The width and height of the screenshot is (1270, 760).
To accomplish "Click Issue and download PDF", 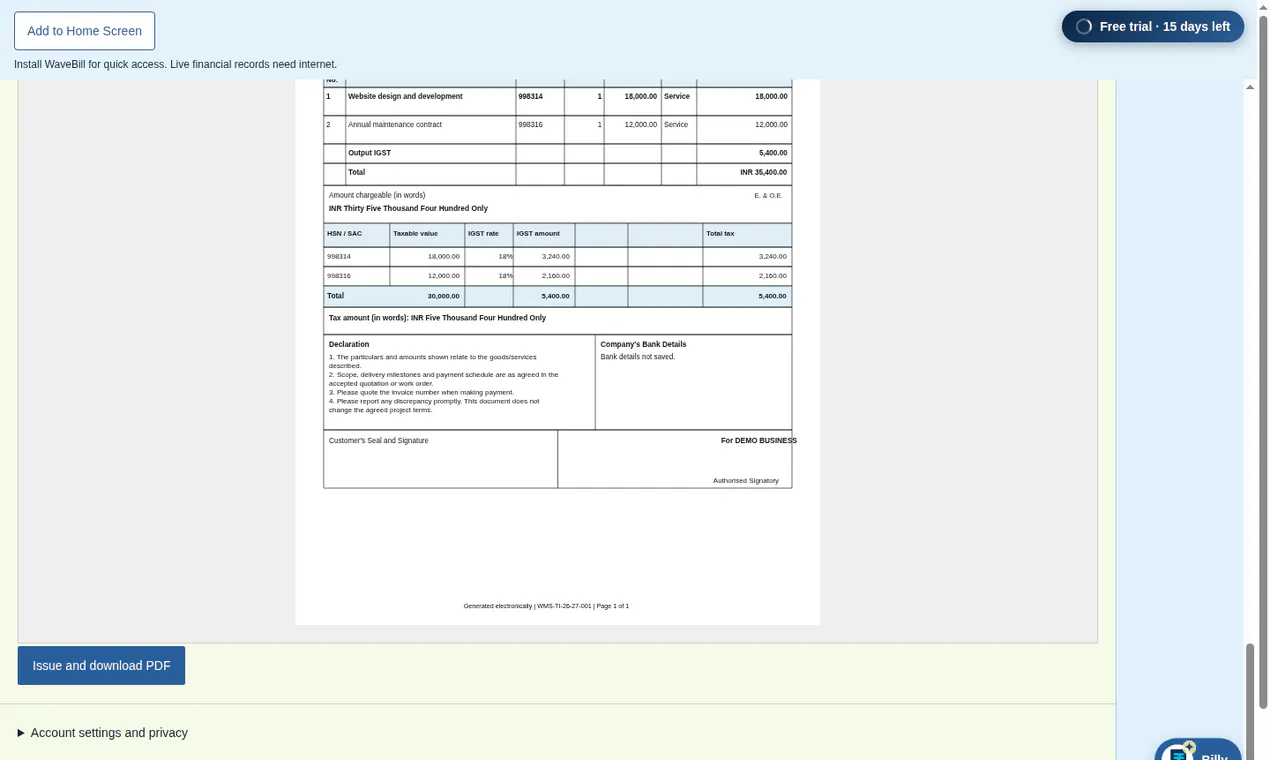I will 101,665.
